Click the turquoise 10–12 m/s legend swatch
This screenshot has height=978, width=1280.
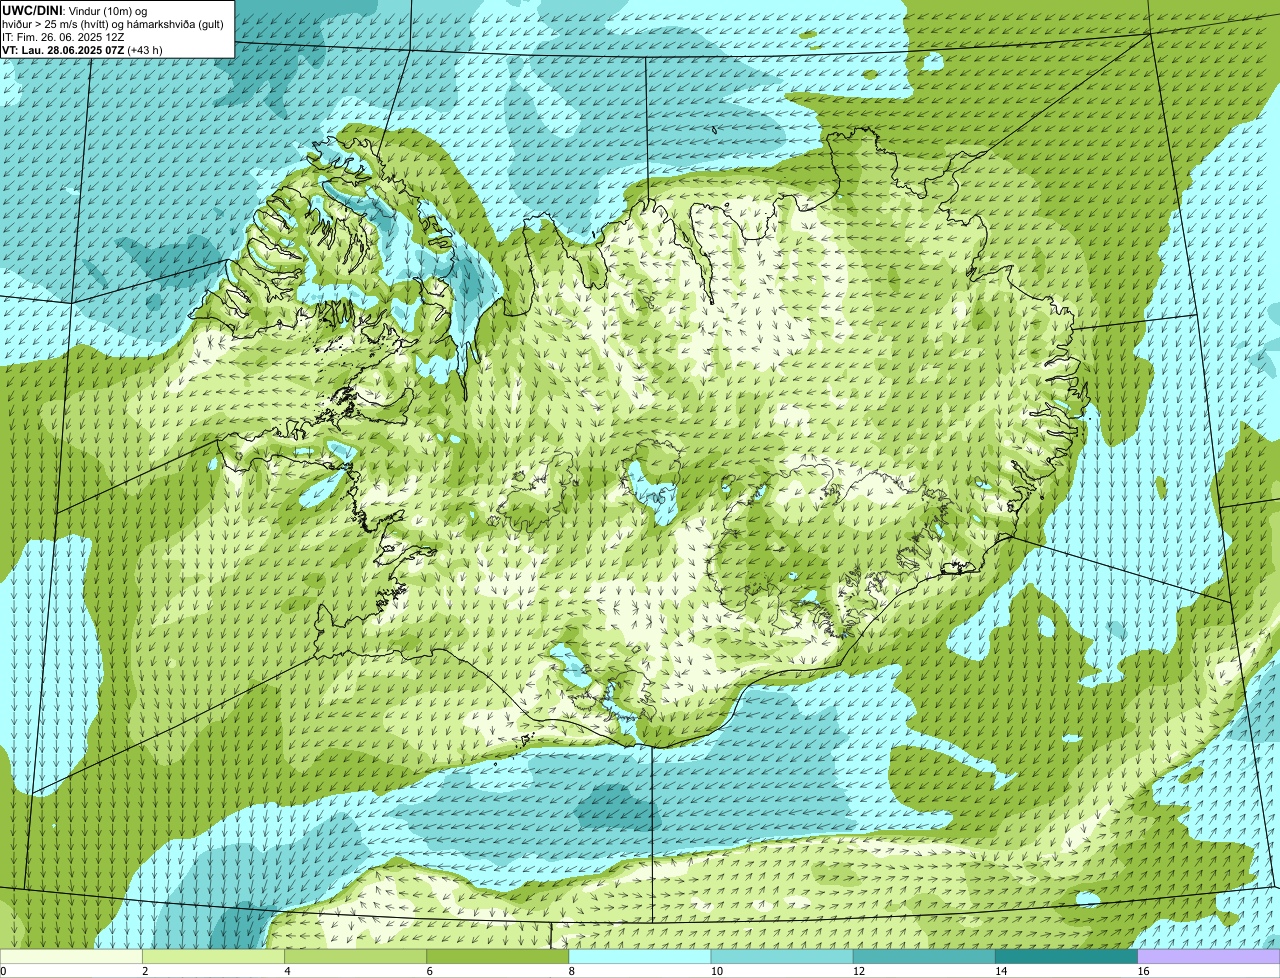pyautogui.click(x=782, y=957)
